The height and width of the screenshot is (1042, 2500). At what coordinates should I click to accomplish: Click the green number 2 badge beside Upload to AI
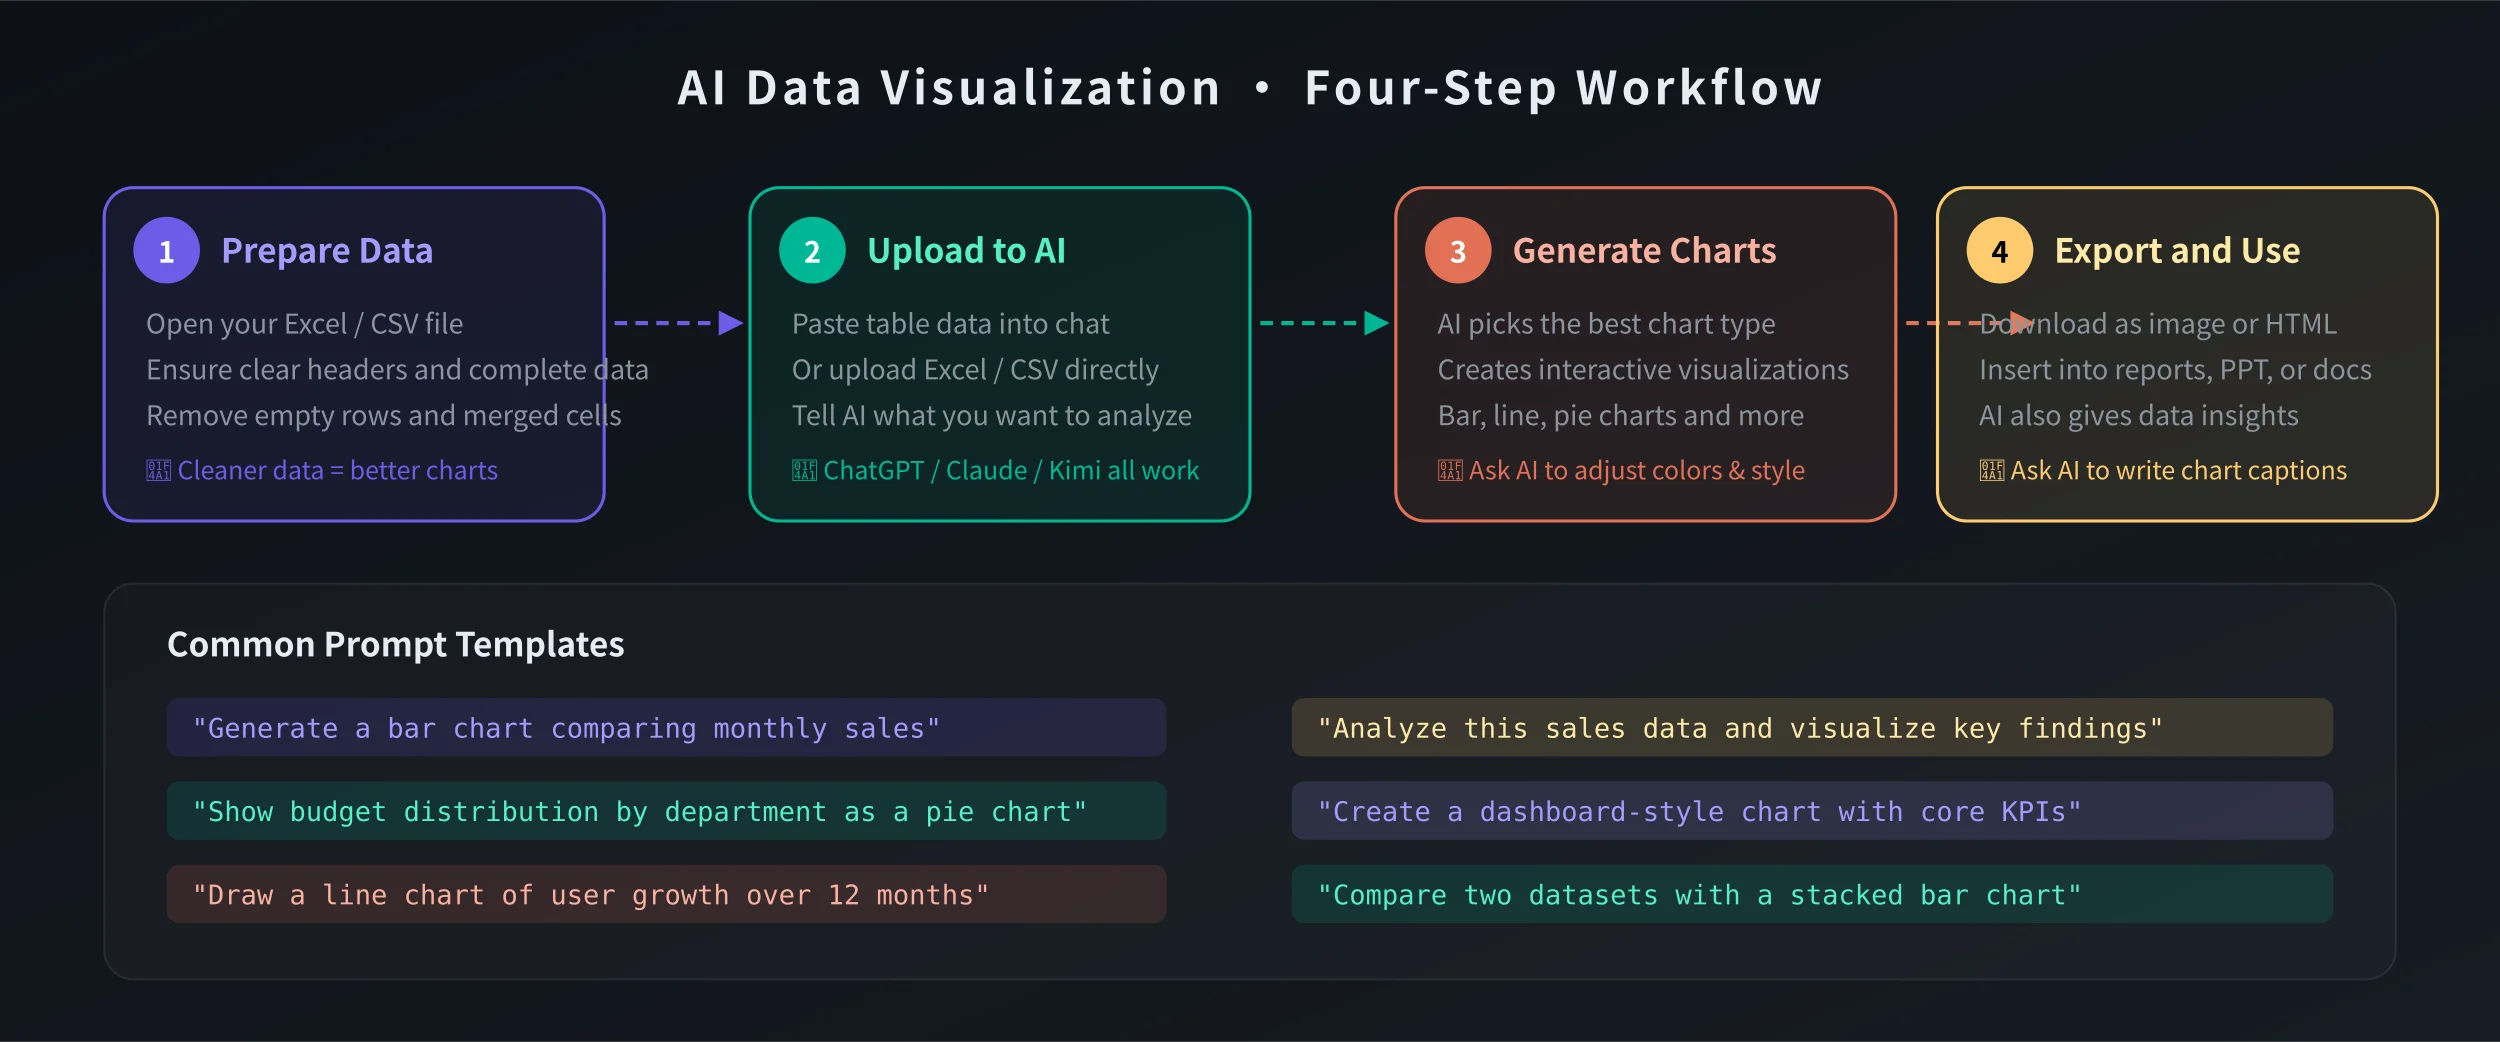click(812, 250)
